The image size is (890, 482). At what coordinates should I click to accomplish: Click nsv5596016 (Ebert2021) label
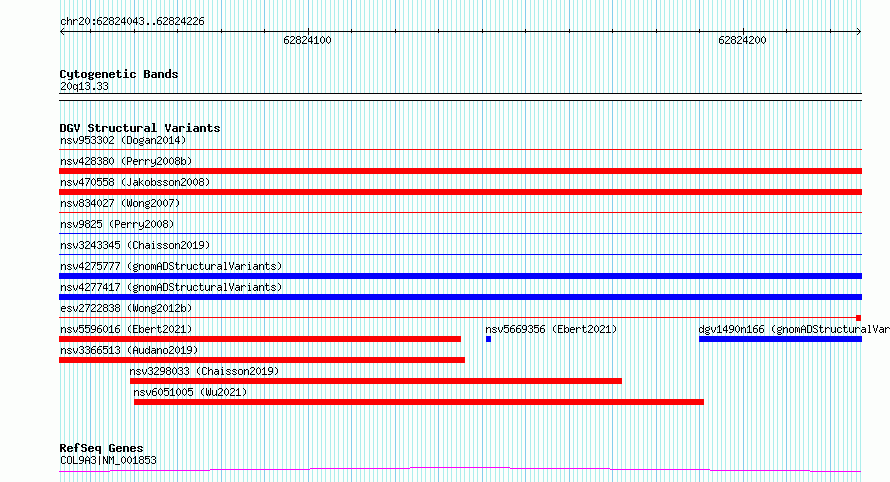(126, 329)
